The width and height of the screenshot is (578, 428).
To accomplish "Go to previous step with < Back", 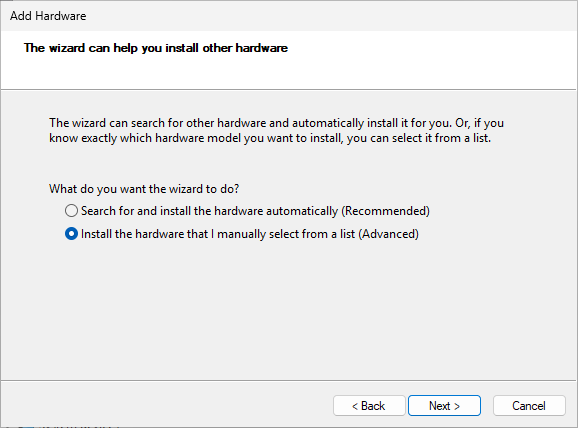I will coord(369,406).
